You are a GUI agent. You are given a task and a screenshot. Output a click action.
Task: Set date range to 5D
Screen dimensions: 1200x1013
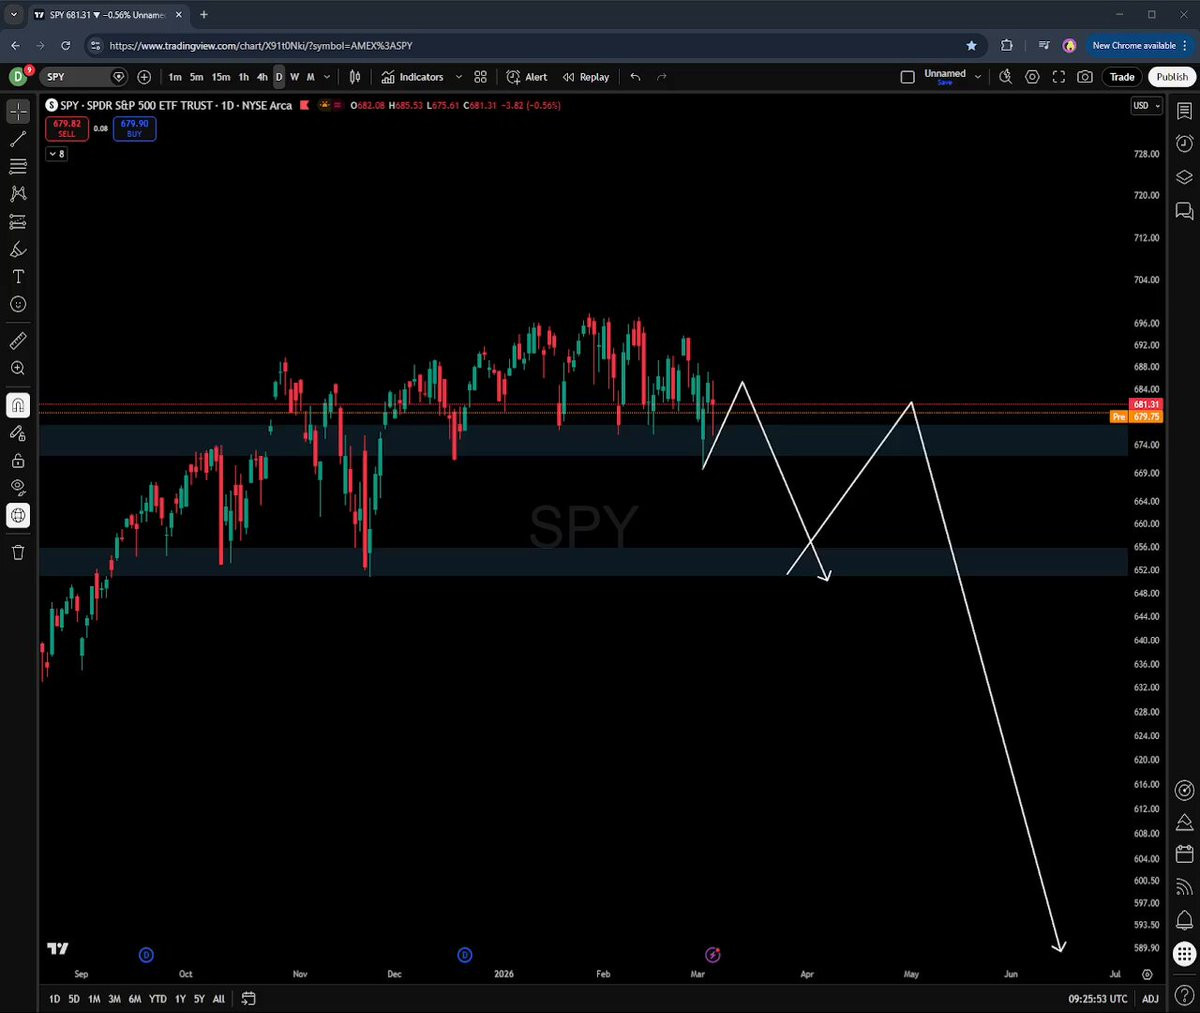[74, 999]
